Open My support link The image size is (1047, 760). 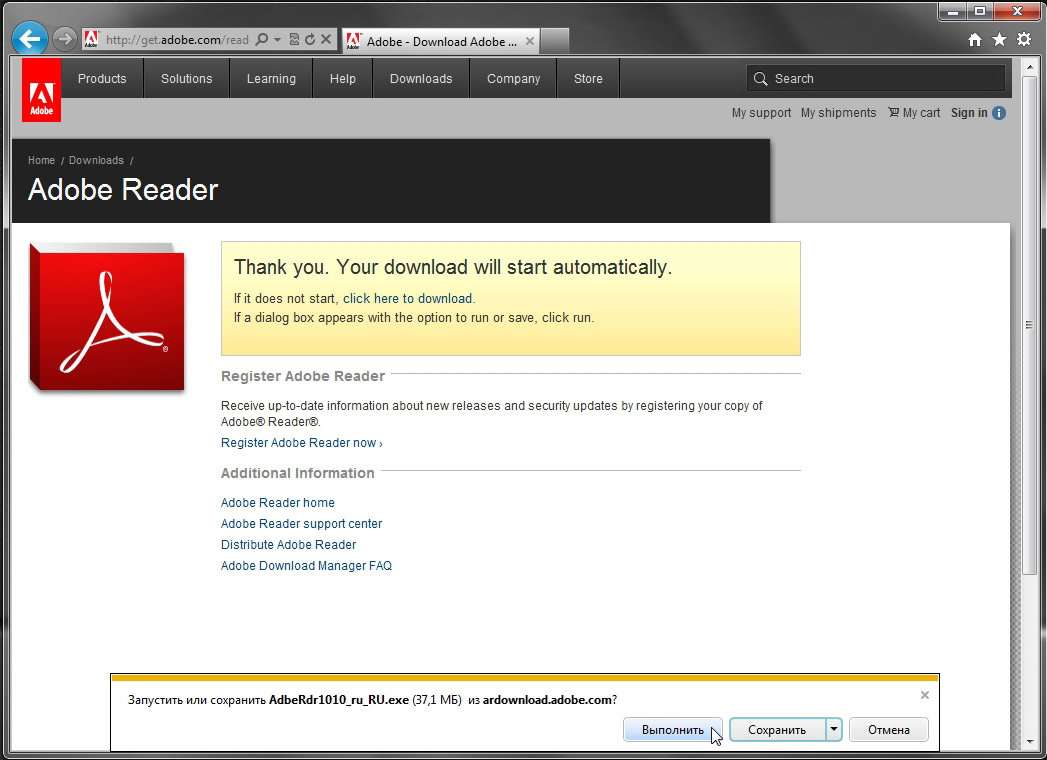click(x=761, y=113)
